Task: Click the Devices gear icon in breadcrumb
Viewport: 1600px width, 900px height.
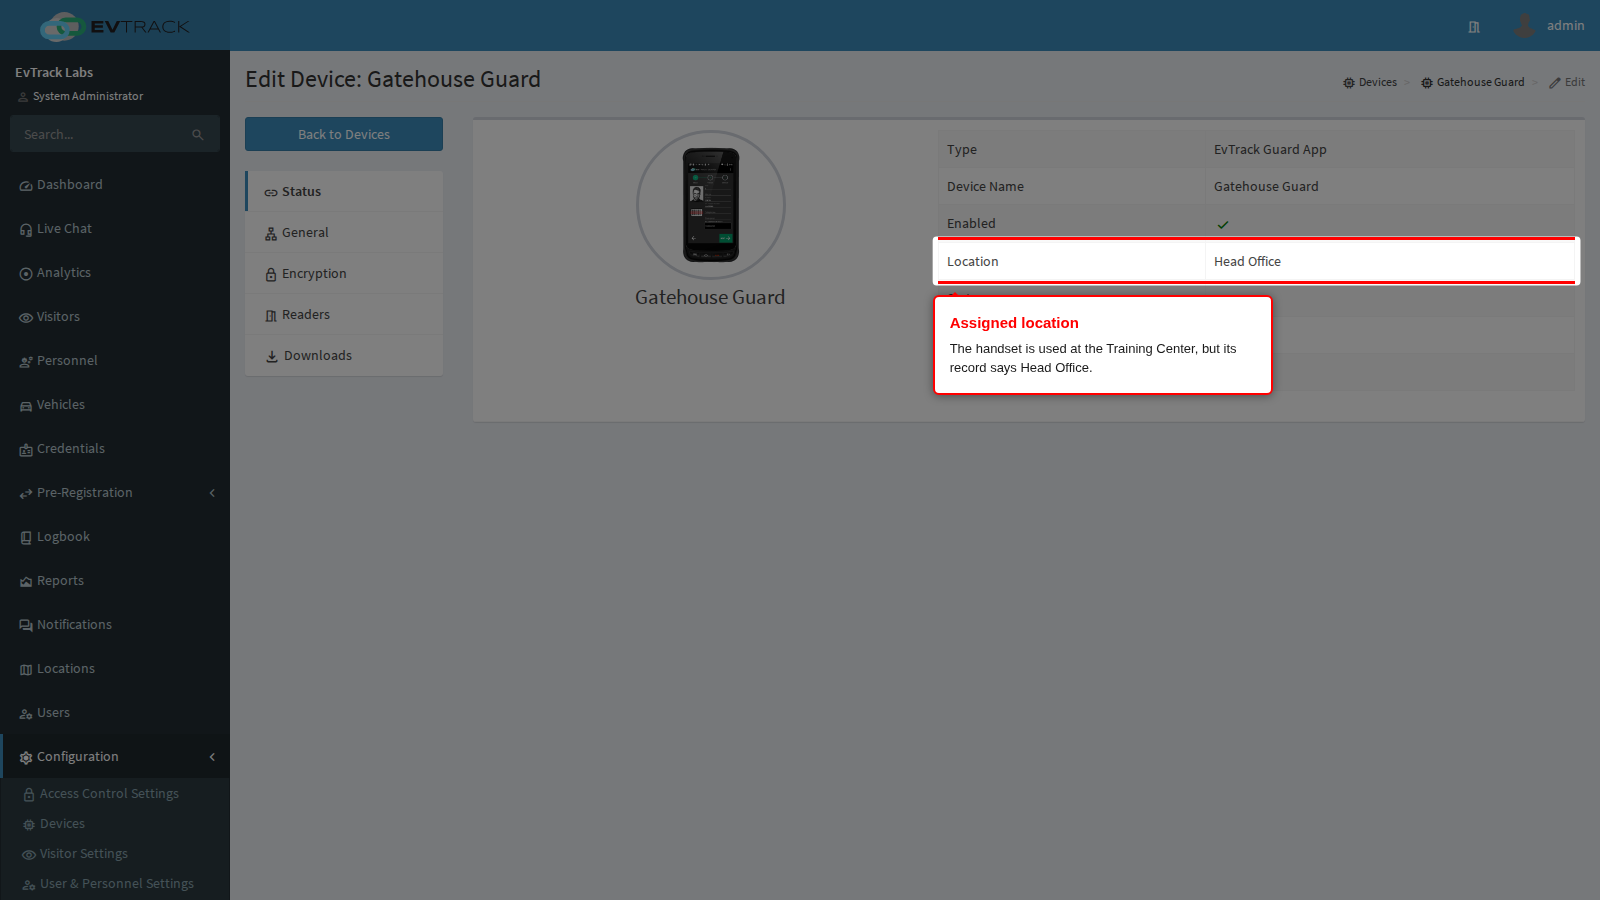Action: [1349, 83]
